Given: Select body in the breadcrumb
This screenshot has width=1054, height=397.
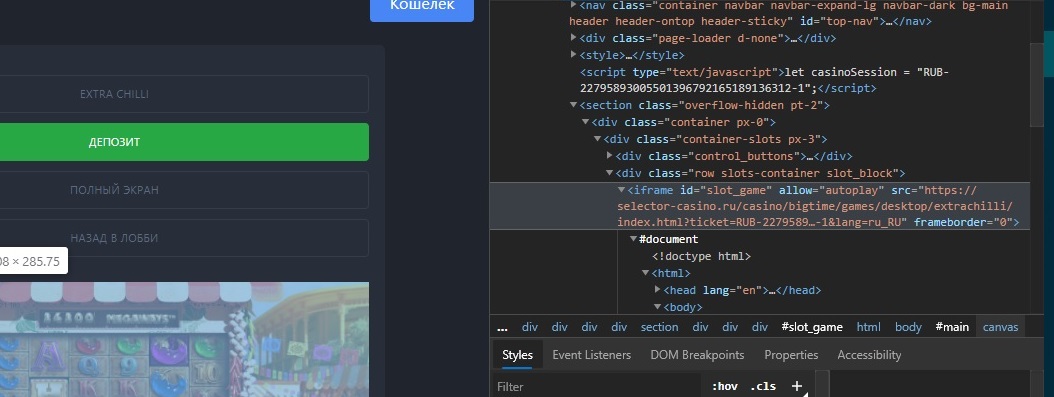Looking at the screenshot, I should point(908,327).
